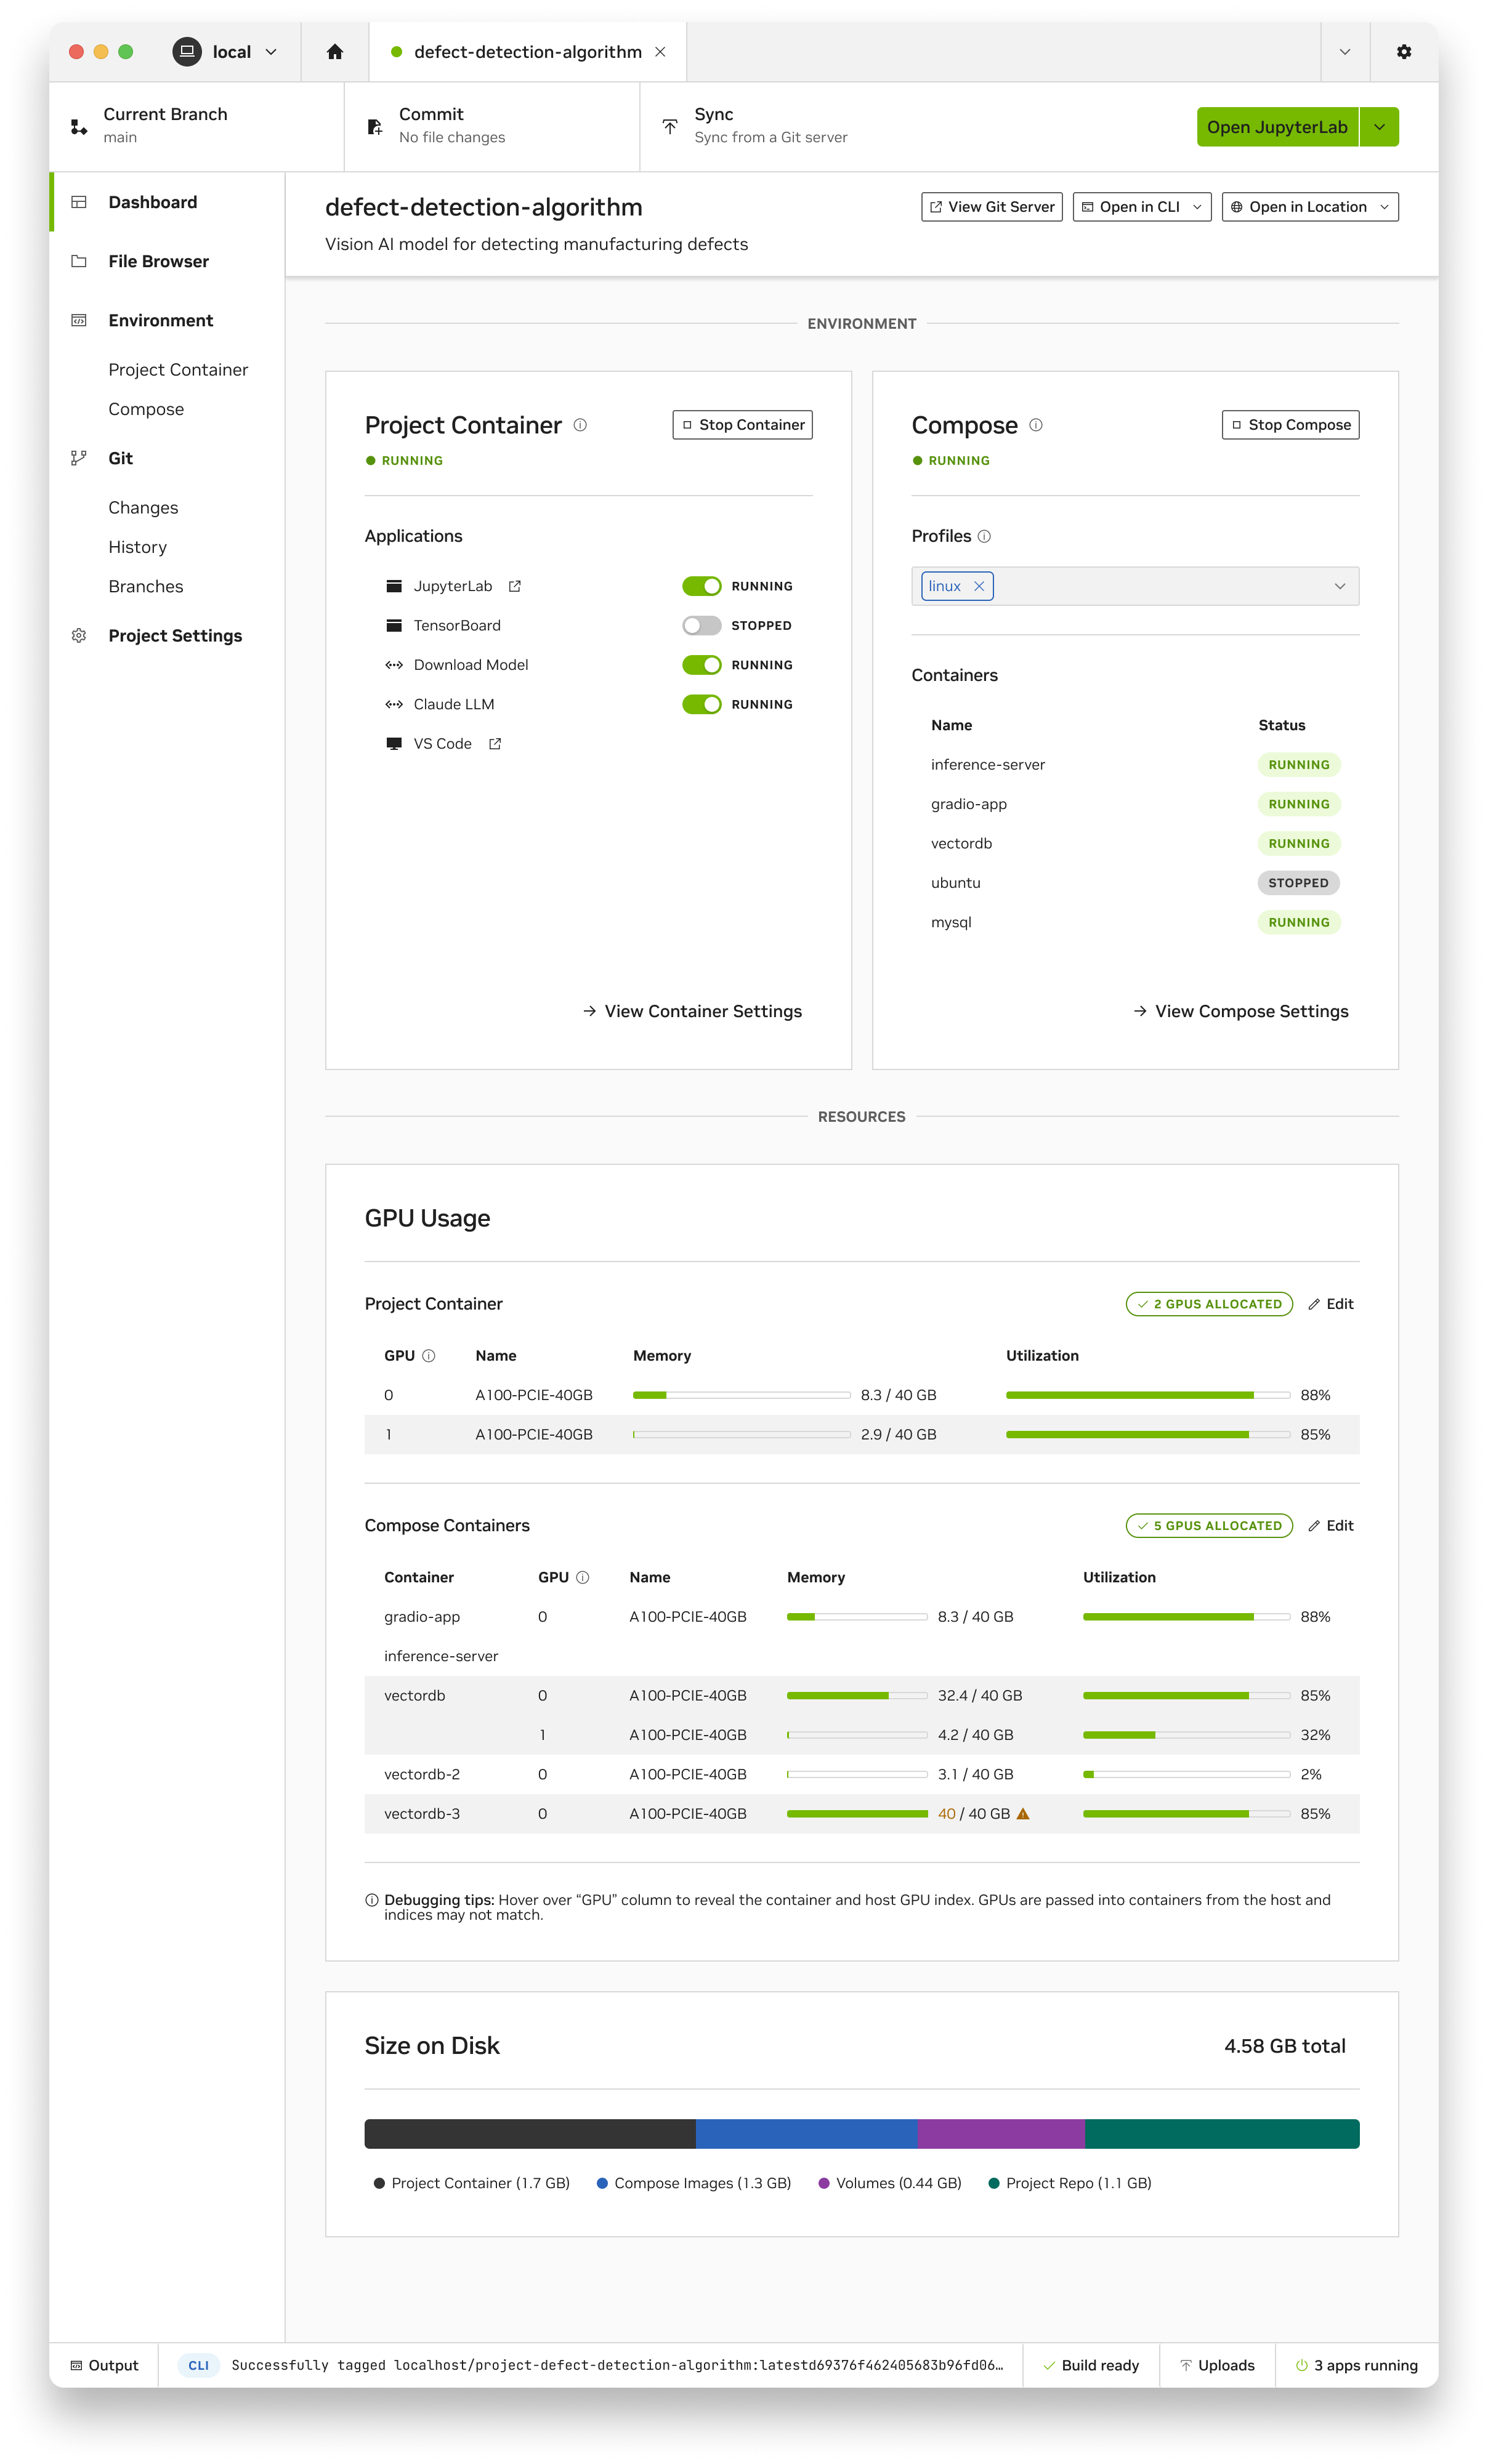Select Dashboard in the sidebar
This screenshot has width=1488, height=2464.
pyautogui.click(x=167, y=202)
